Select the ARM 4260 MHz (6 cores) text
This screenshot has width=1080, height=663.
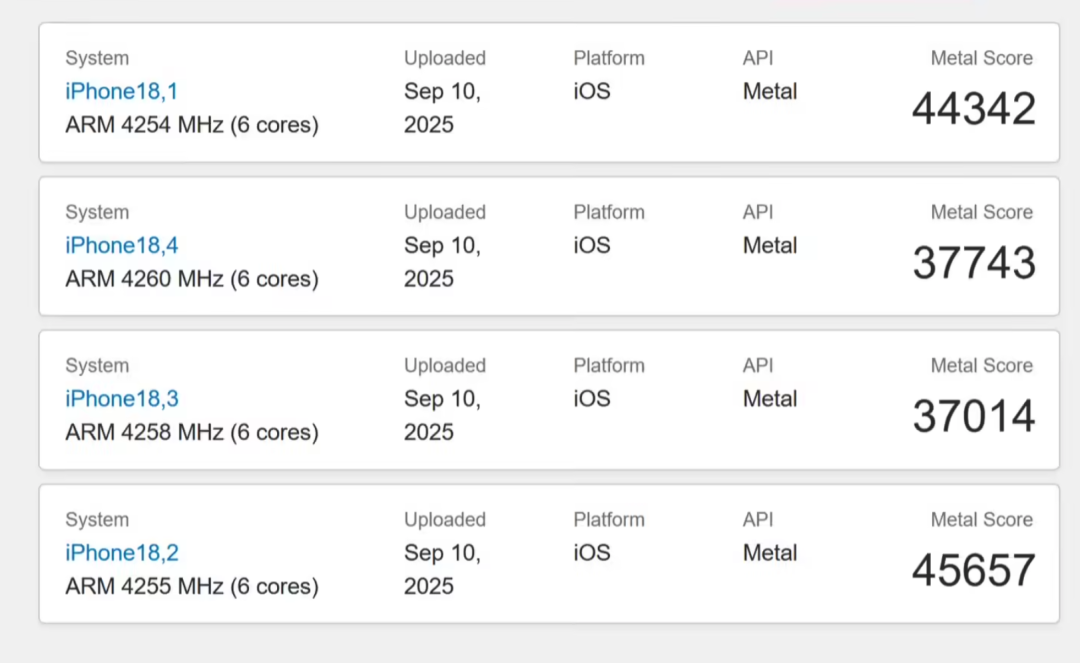191,279
